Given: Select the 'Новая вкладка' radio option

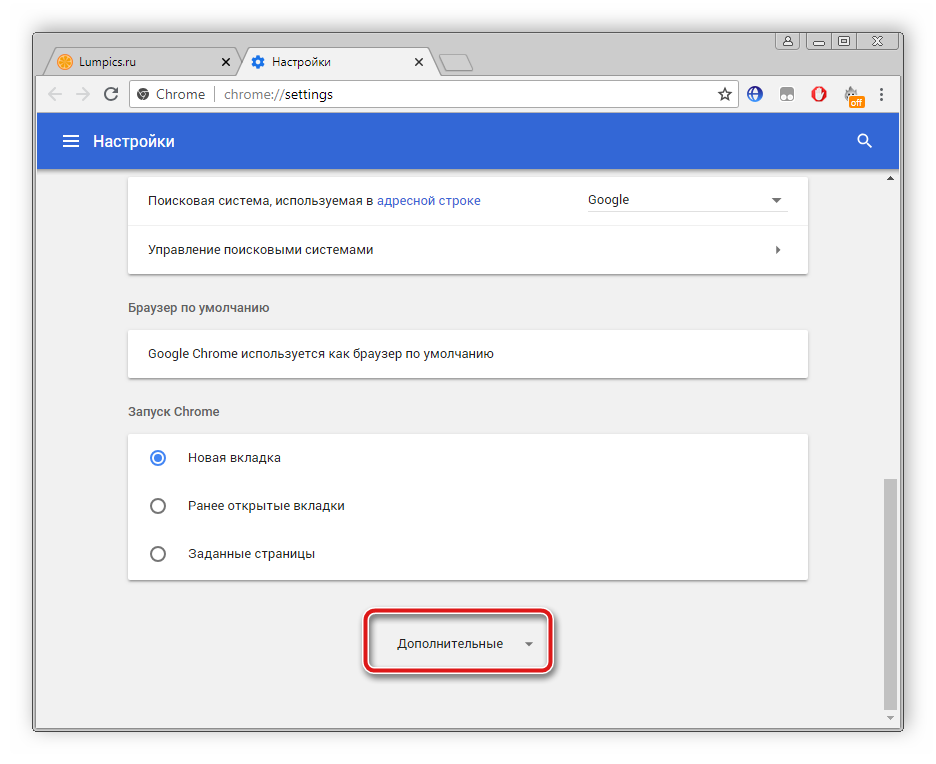Looking at the screenshot, I should tap(157, 458).
